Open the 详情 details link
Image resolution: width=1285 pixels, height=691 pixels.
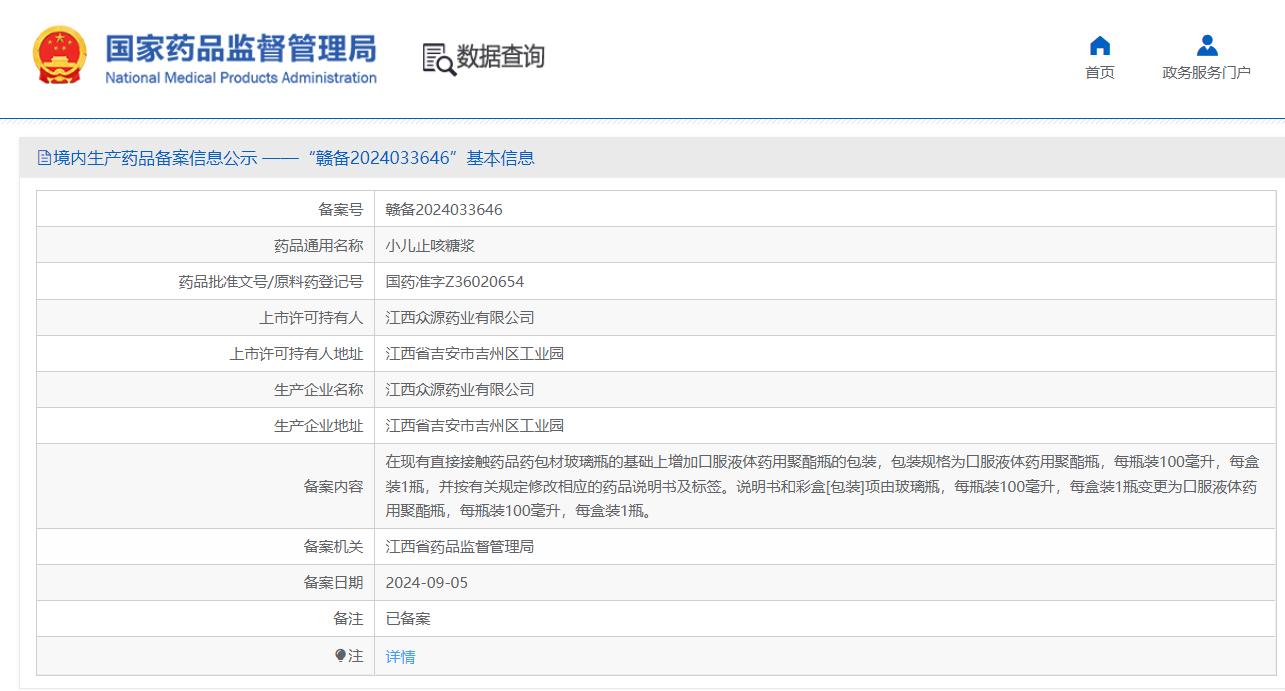[x=400, y=657]
